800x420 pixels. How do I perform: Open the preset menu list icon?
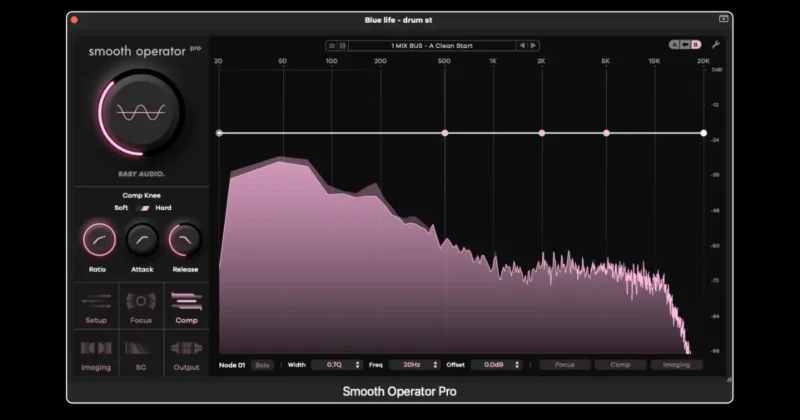click(x=332, y=46)
